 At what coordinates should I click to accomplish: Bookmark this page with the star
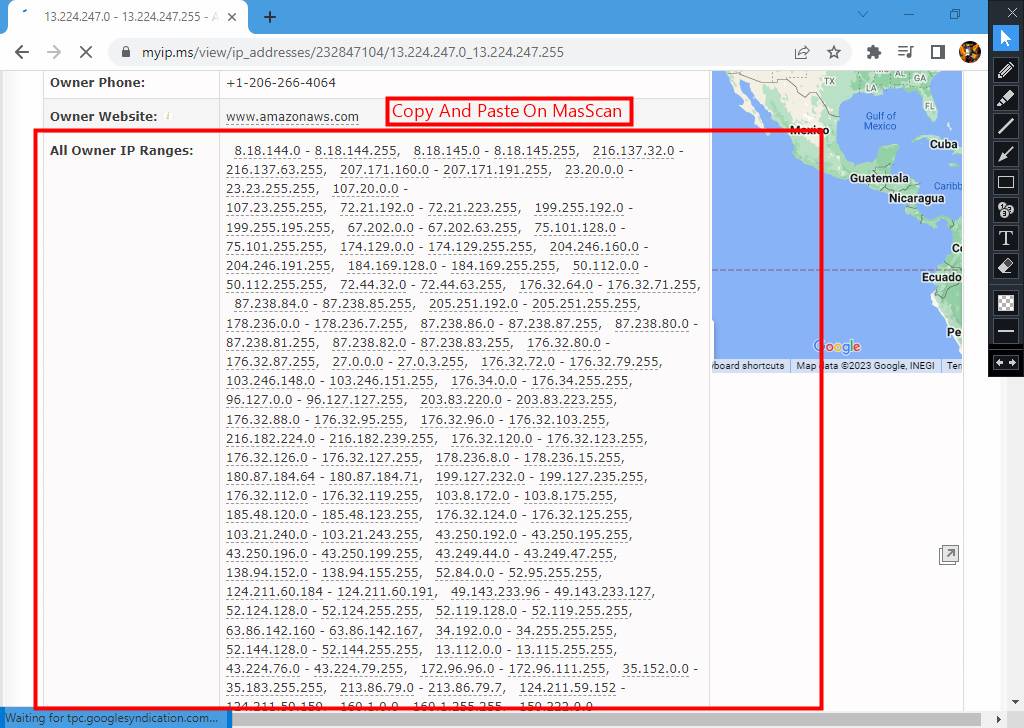(x=834, y=52)
